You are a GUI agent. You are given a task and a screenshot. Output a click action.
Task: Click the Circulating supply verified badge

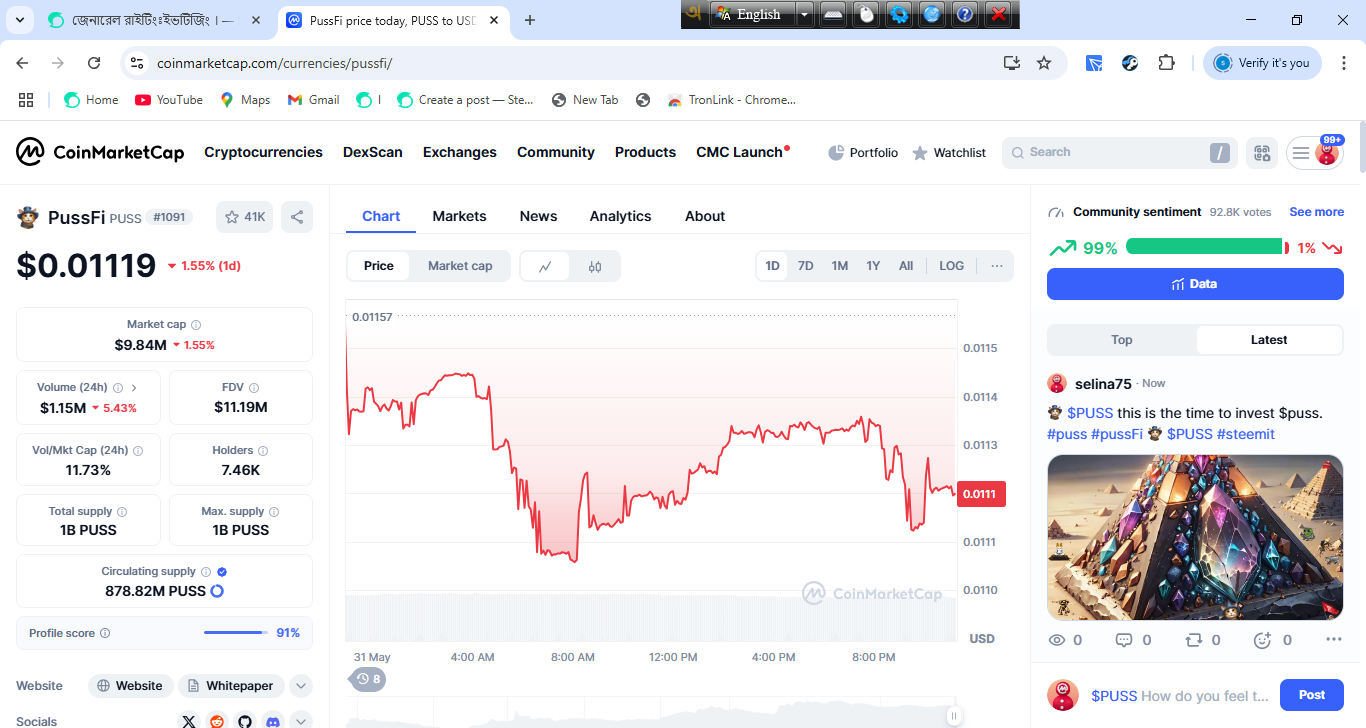(222, 572)
